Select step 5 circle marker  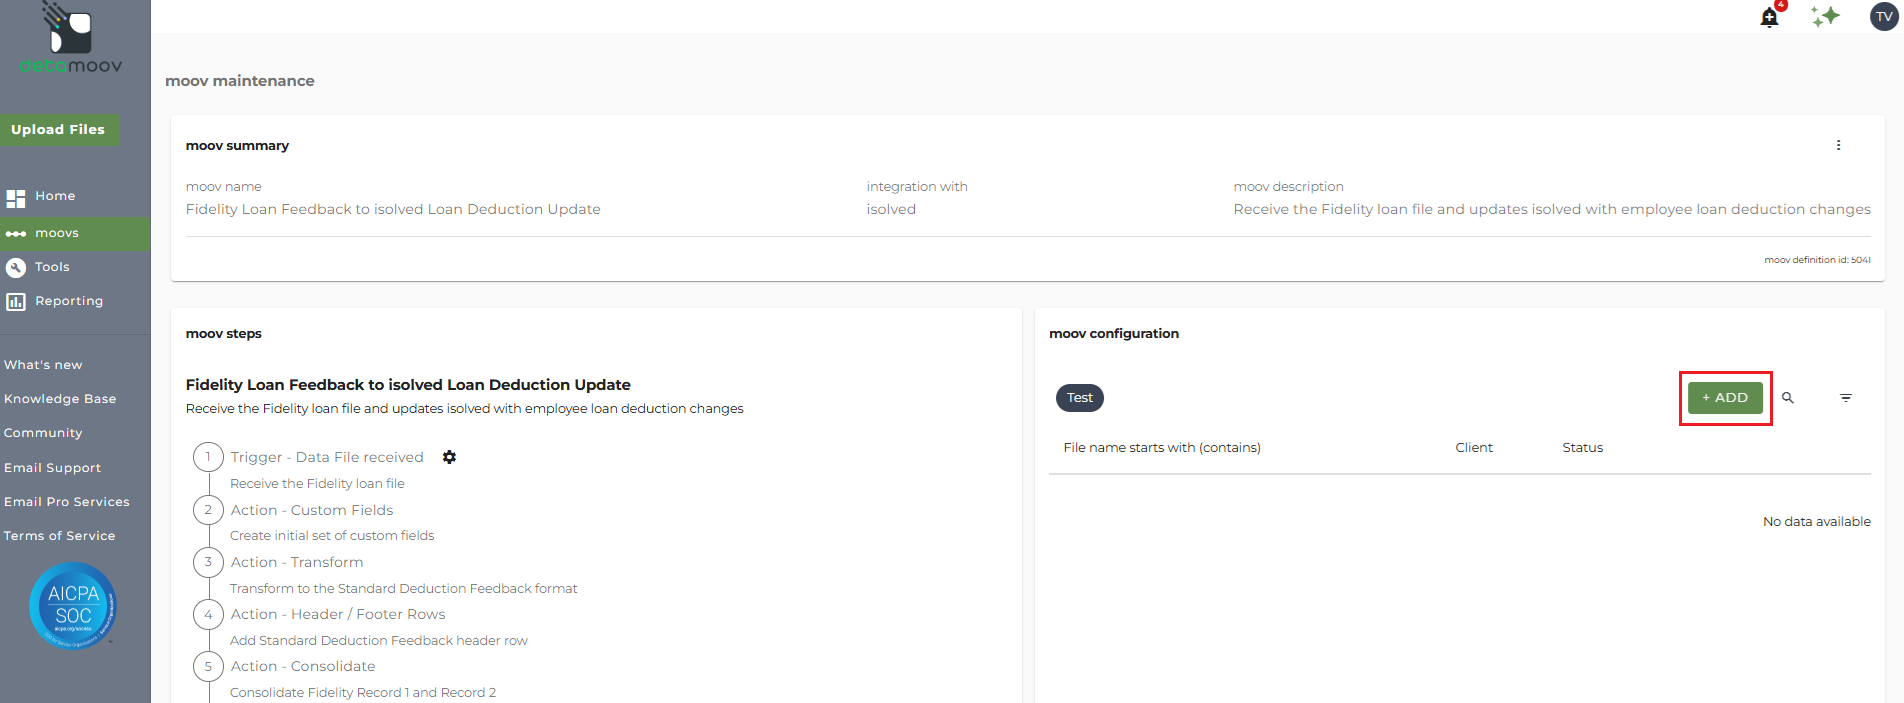[208, 666]
